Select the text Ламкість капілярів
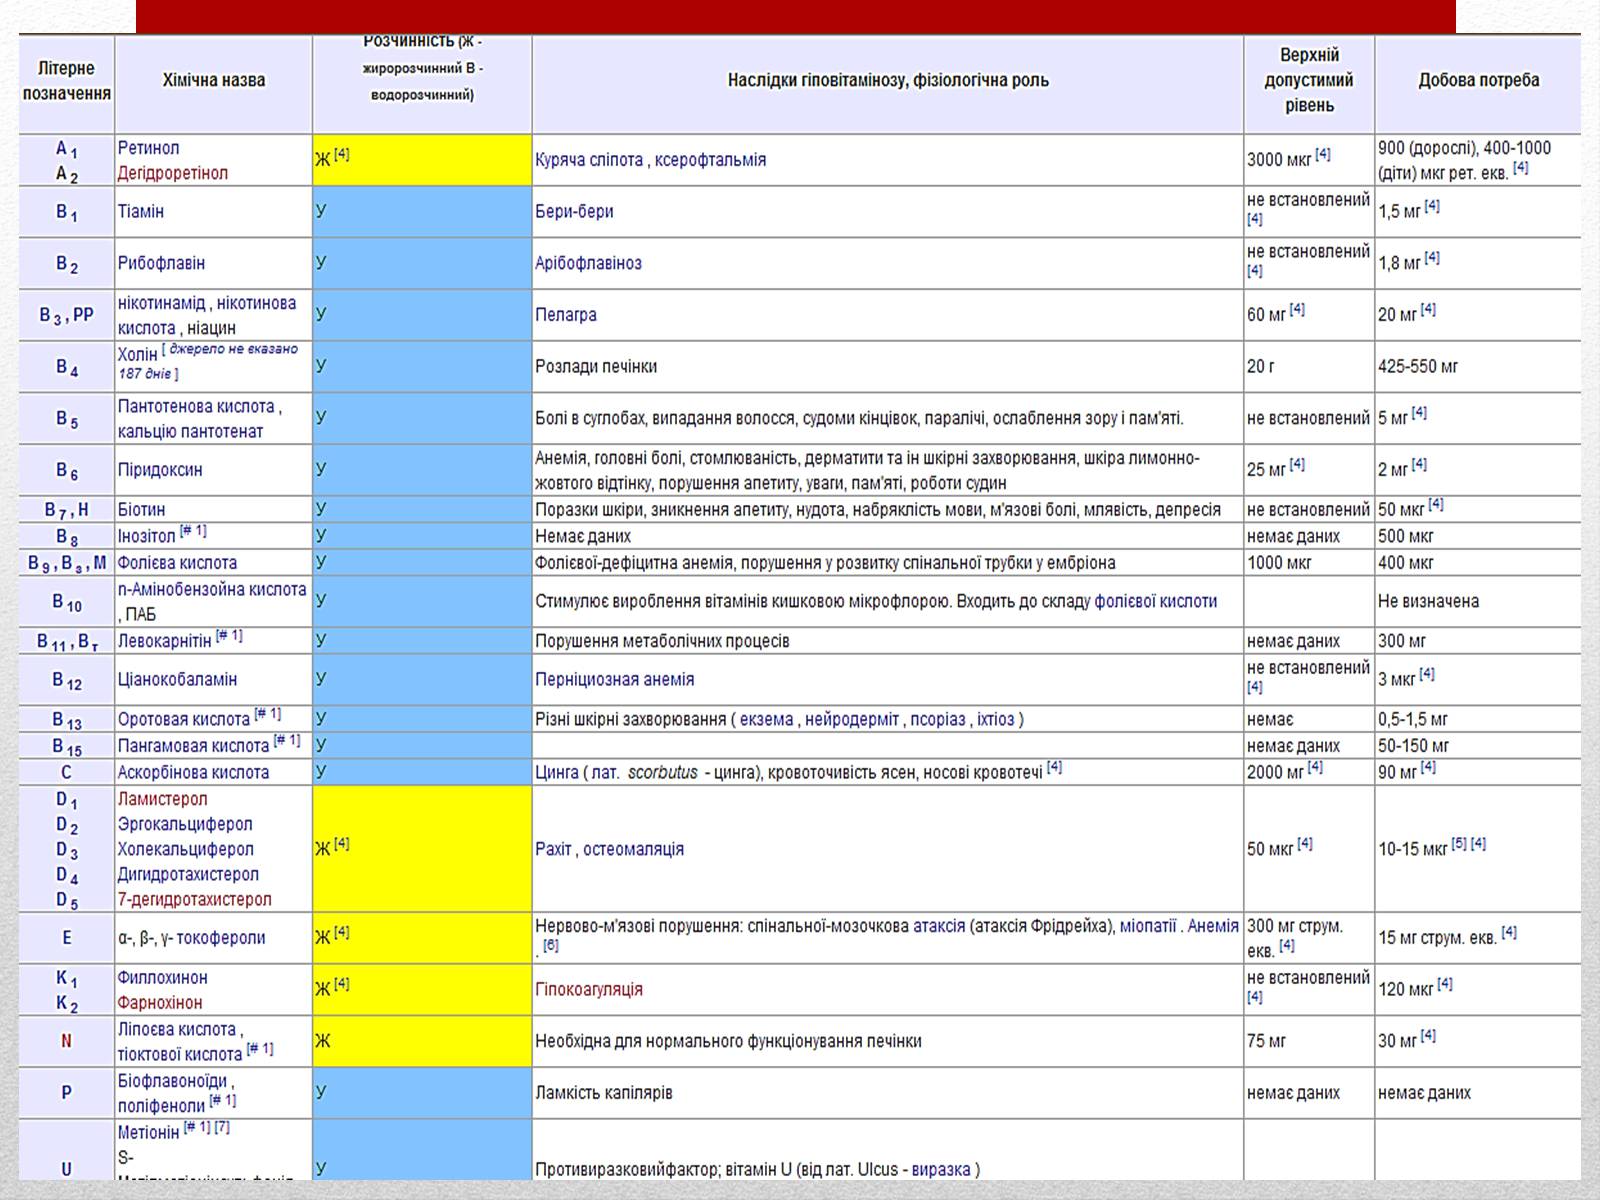Image resolution: width=1600 pixels, height=1200 pixels. [x=603, y=1094]
